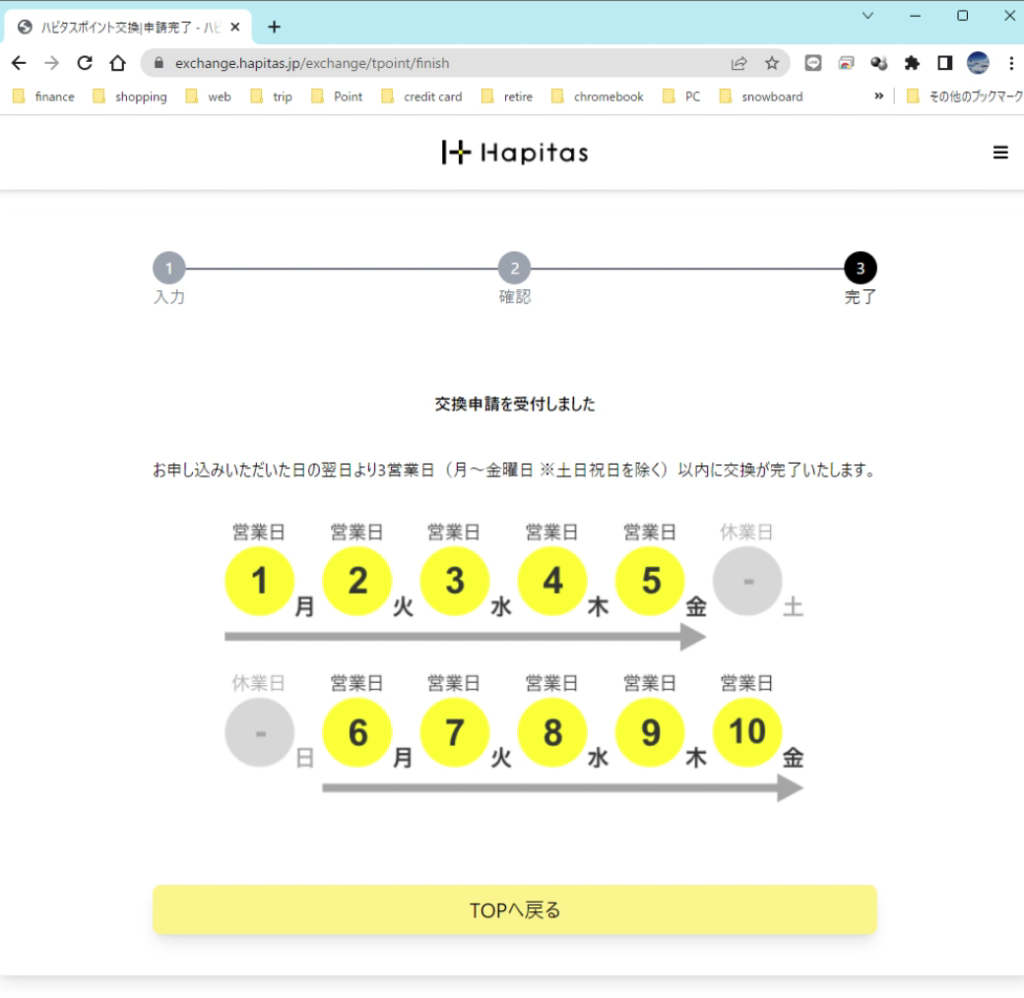Share this page from address bar

[x=739, y=63]
